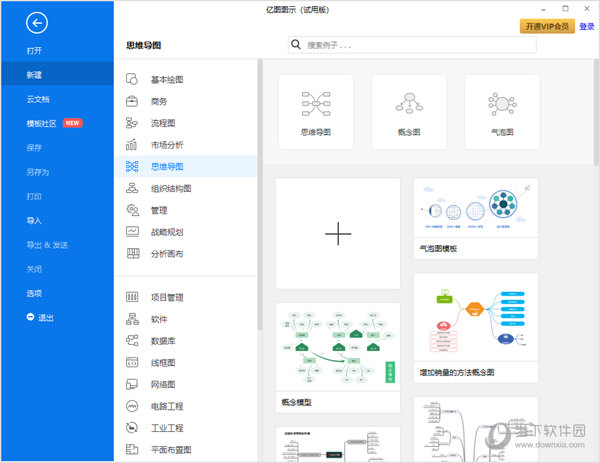Open 选项 in the sidebar
Screen dimensions: 600x463
pos(34,293)
